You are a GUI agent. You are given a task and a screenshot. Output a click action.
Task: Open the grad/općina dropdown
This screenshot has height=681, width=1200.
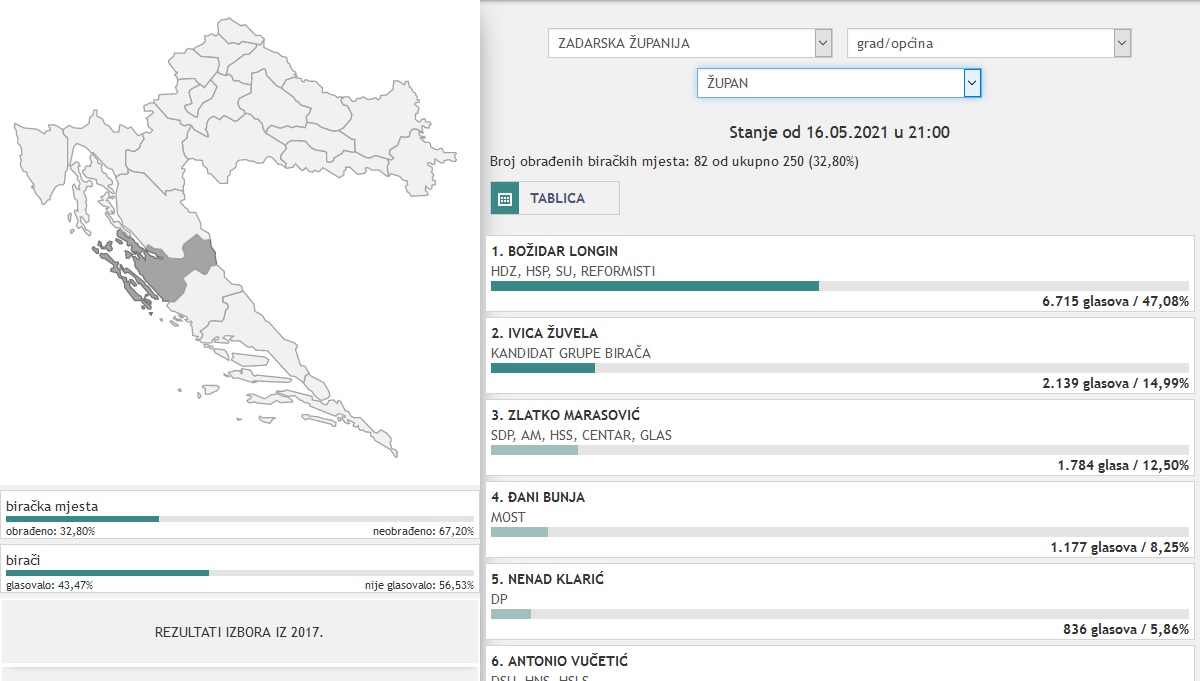tap(989, 43)
